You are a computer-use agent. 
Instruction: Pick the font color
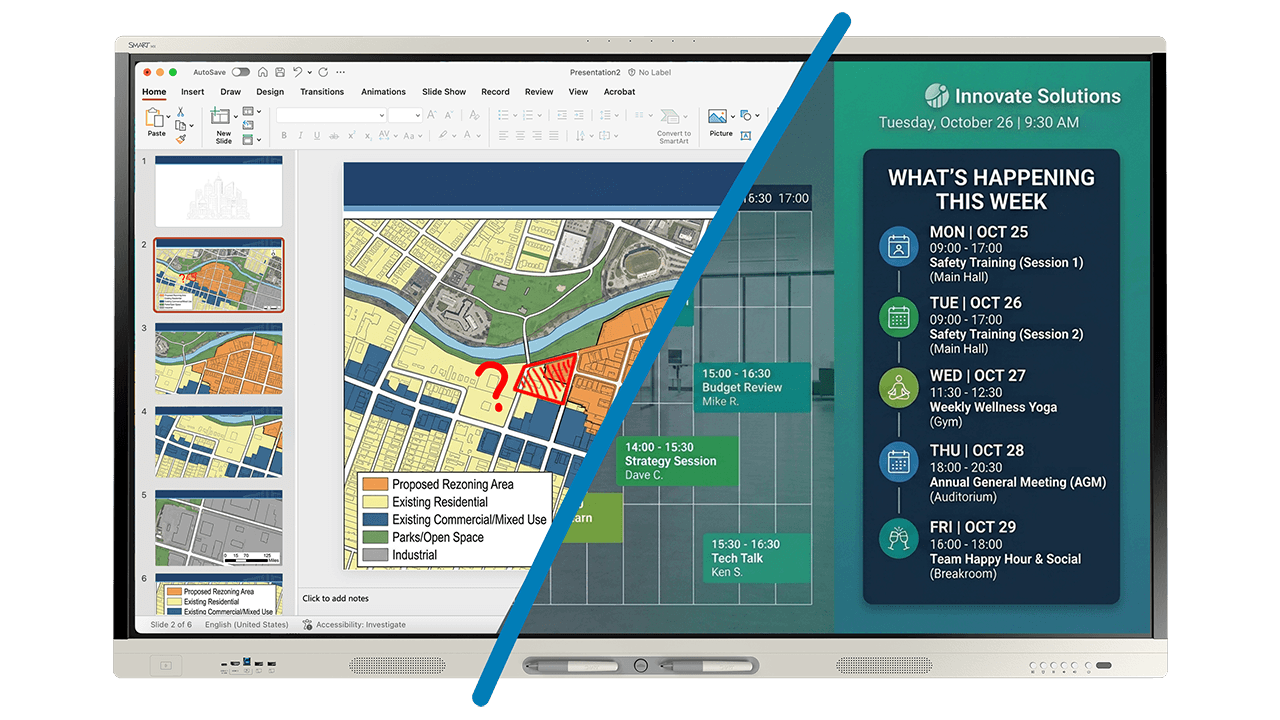[468, 135]
